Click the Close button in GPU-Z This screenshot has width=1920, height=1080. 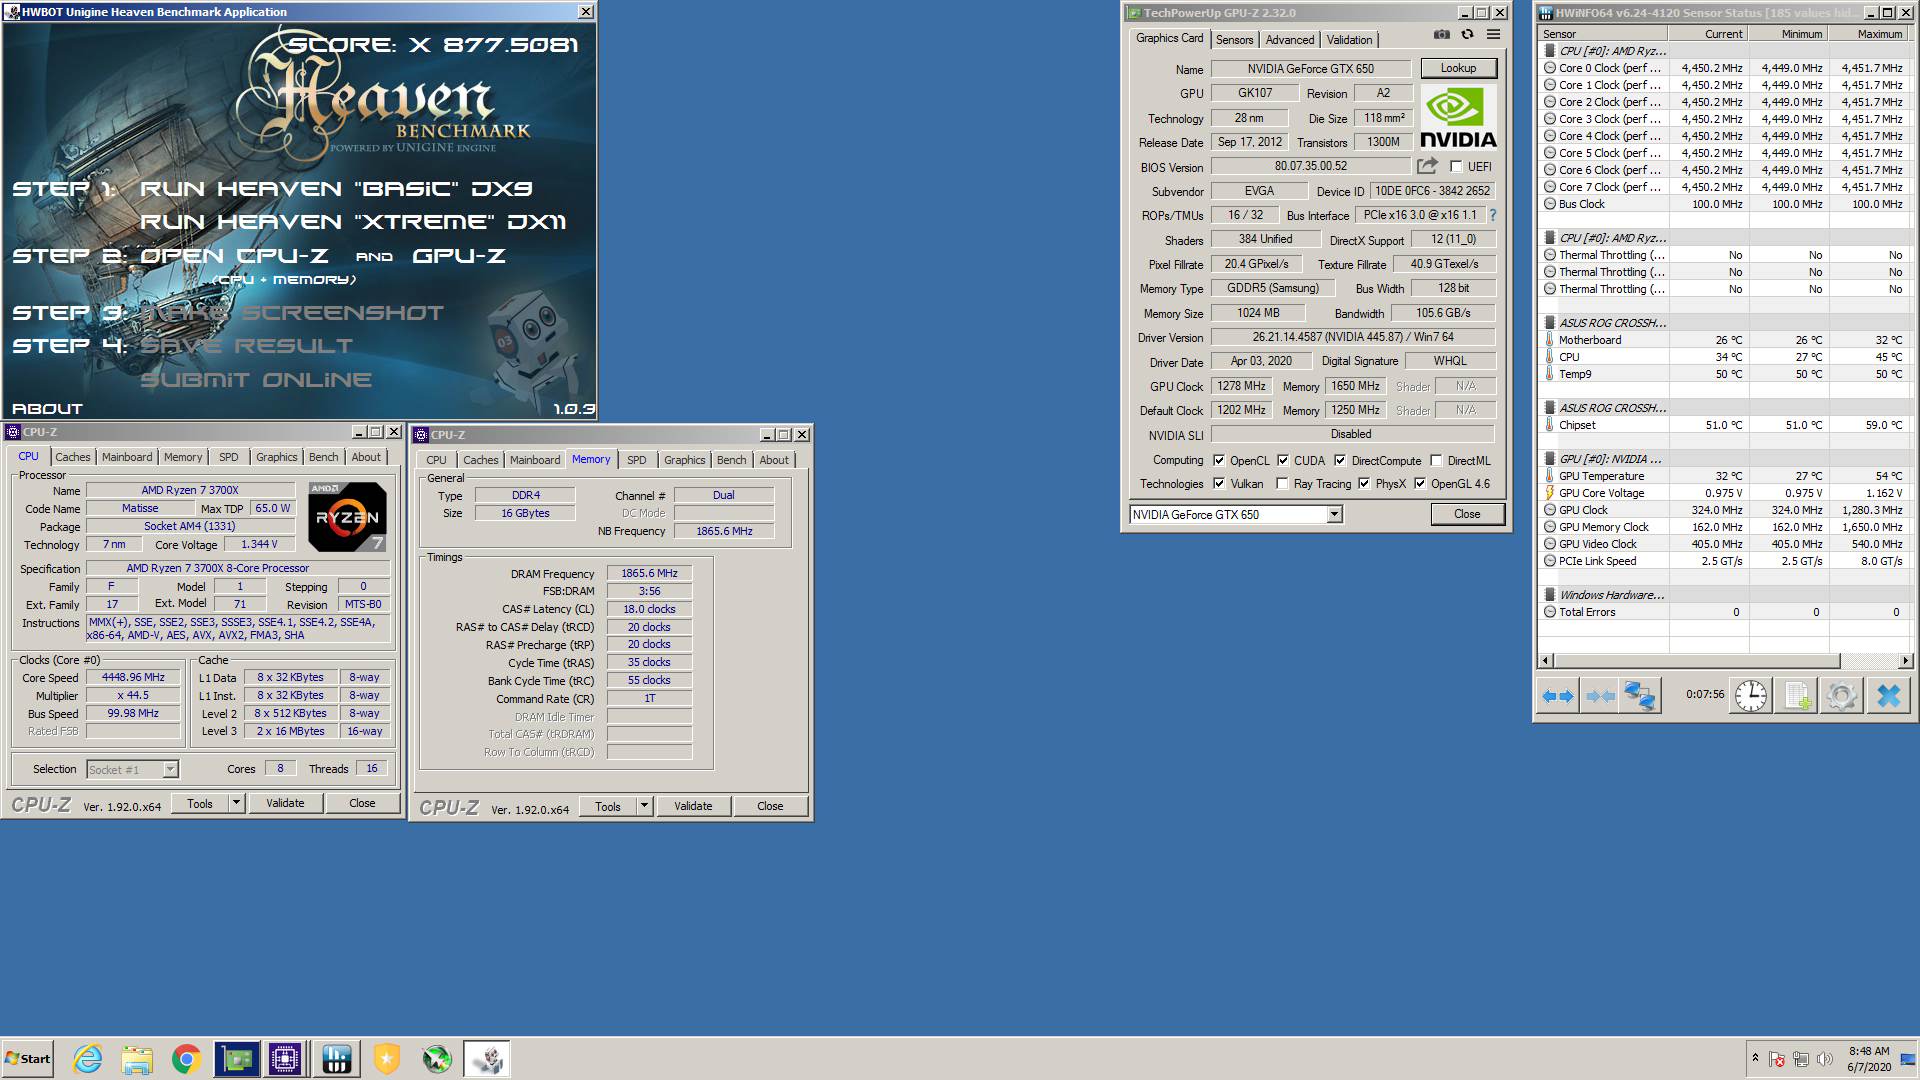tap(1467, 514)
